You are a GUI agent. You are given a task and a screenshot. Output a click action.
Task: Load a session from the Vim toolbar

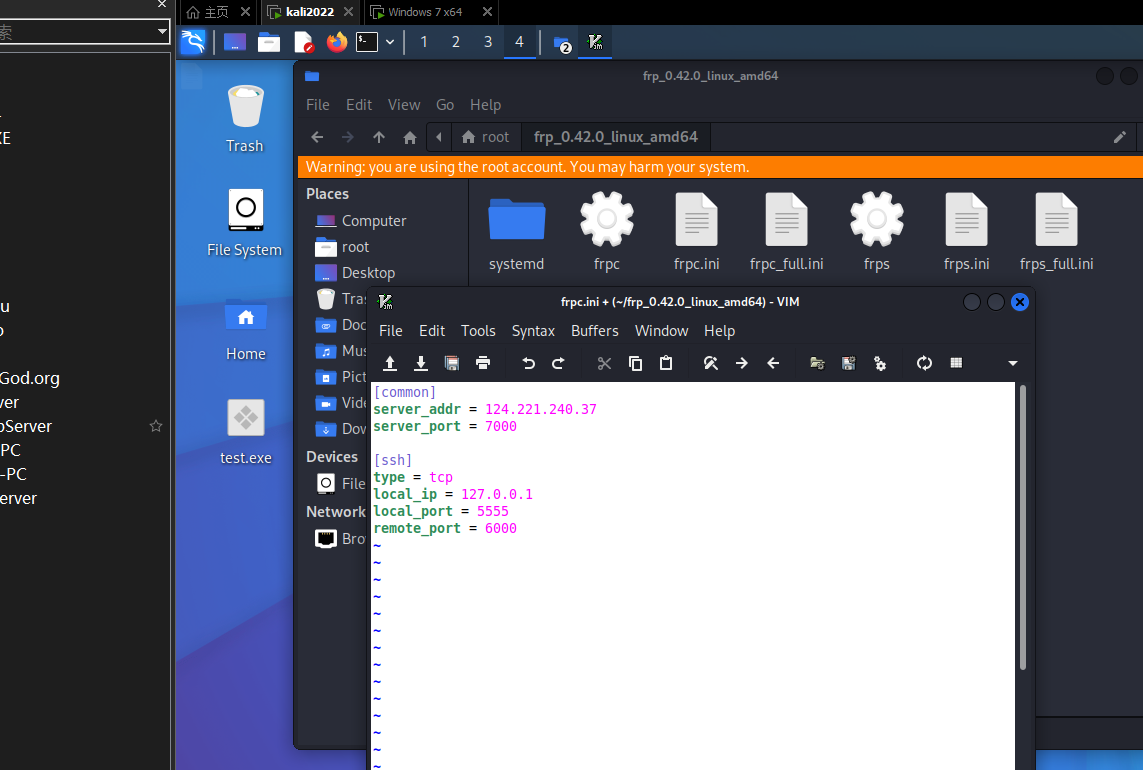pyautogui.click(x=817, y=363)
